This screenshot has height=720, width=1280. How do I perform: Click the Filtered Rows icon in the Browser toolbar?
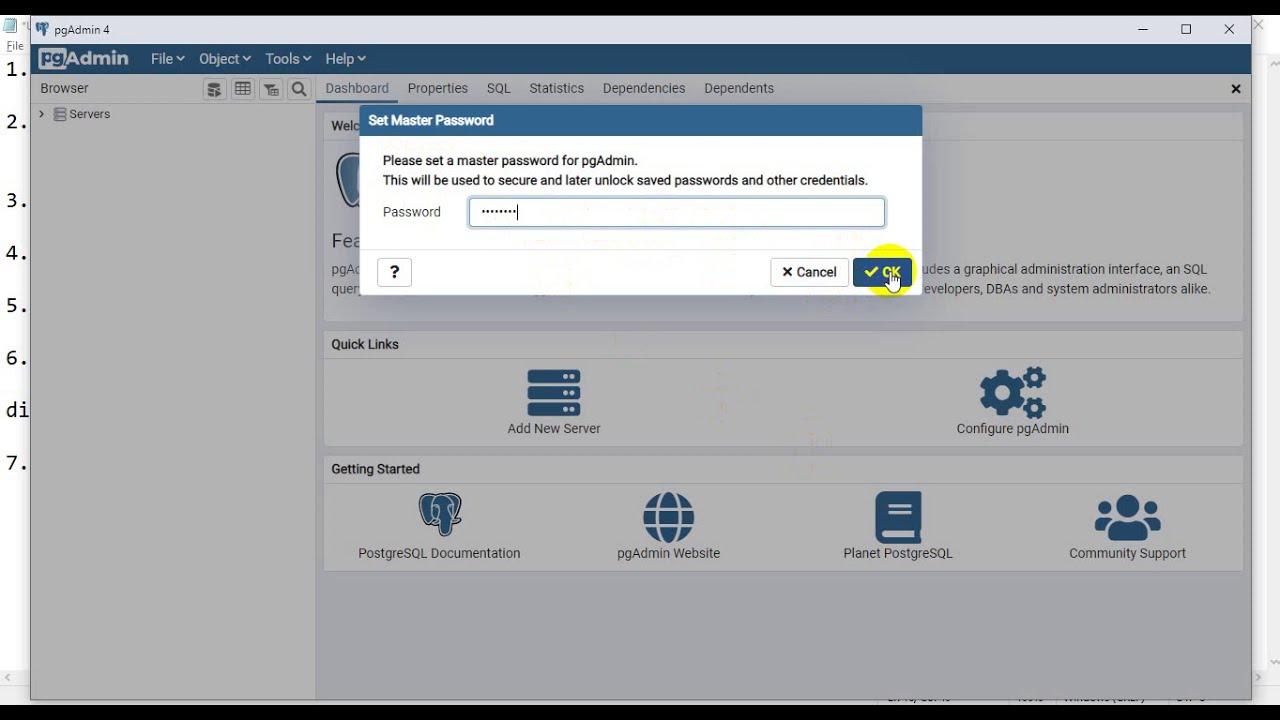click(270, 89)
